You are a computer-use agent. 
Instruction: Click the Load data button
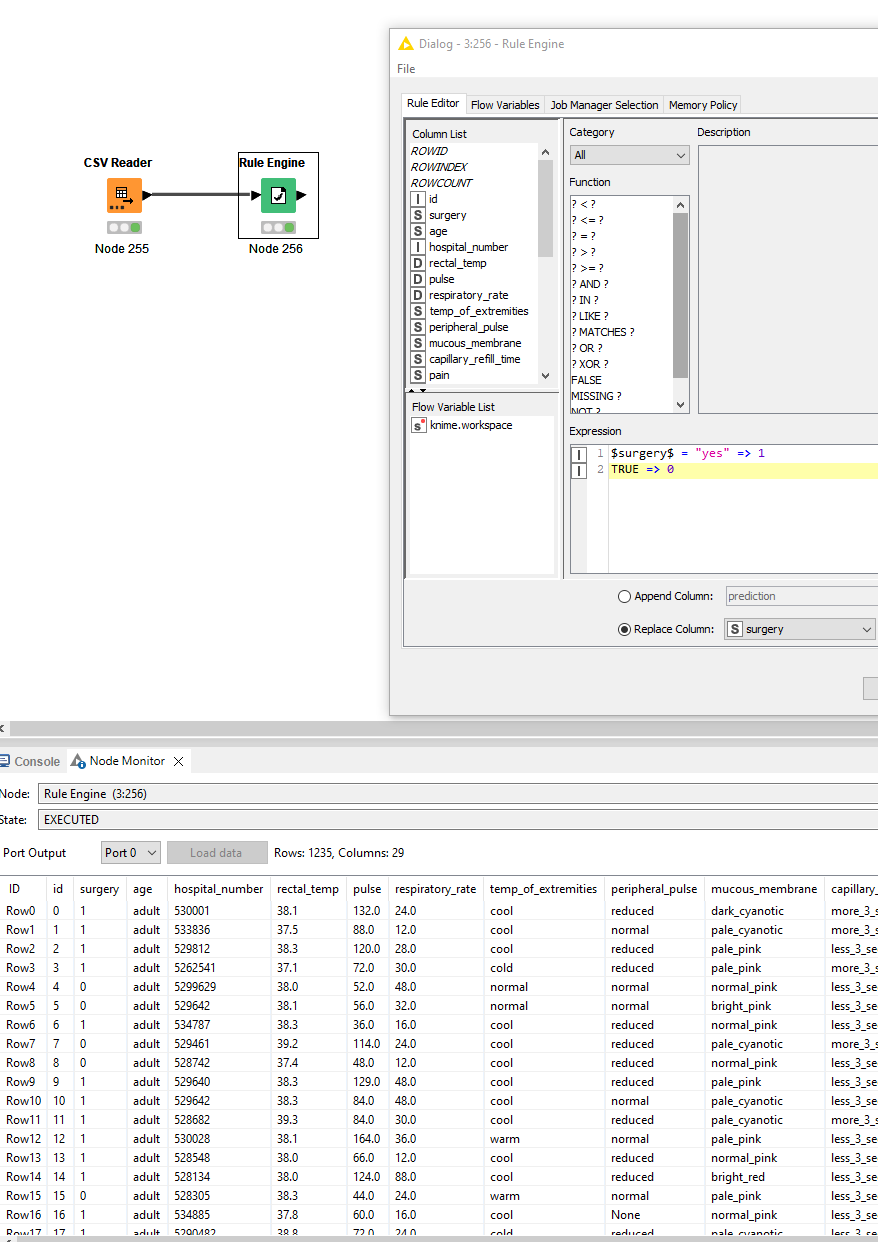(x=216, y=853)
